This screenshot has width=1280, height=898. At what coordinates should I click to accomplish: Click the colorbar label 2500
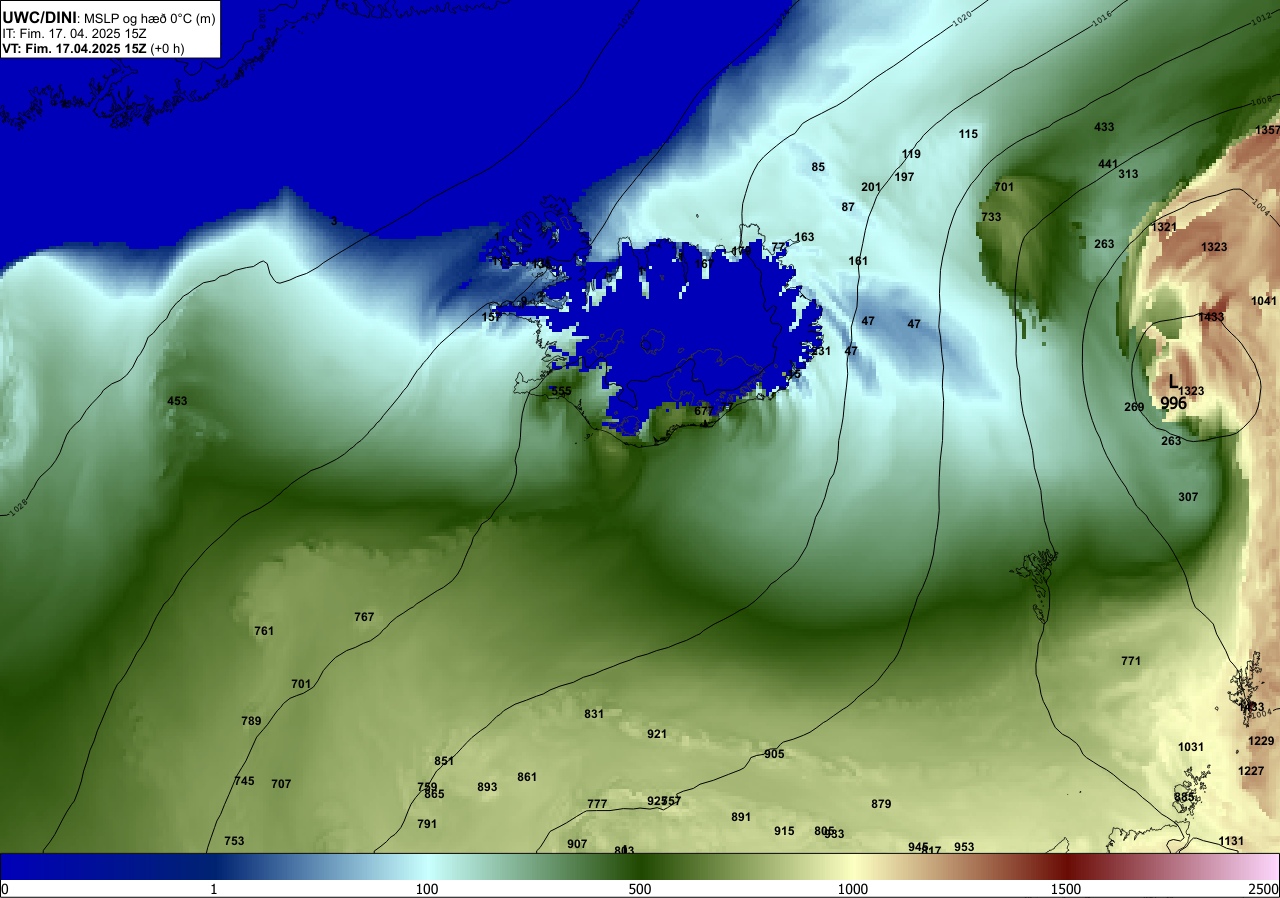point(1265,889)
